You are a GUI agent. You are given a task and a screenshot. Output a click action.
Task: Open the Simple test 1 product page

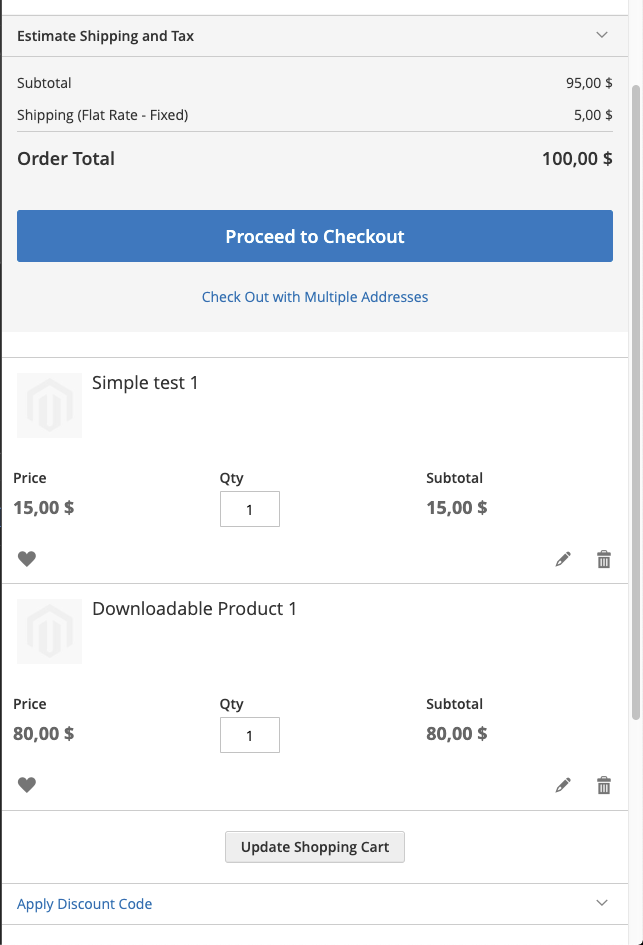tap(144, 382)
